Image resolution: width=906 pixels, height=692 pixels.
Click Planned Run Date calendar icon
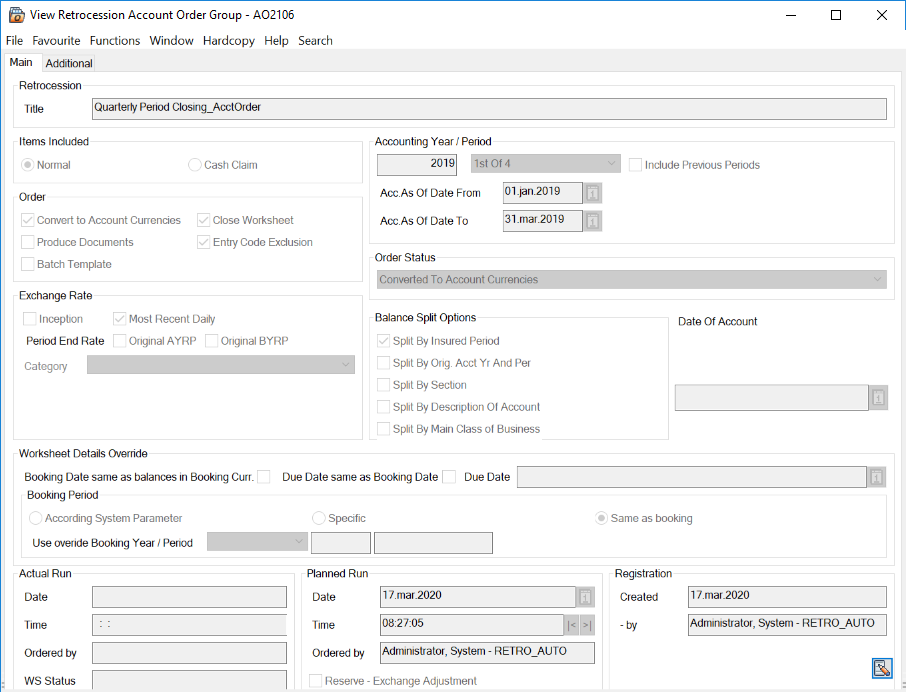coord(586,597)
